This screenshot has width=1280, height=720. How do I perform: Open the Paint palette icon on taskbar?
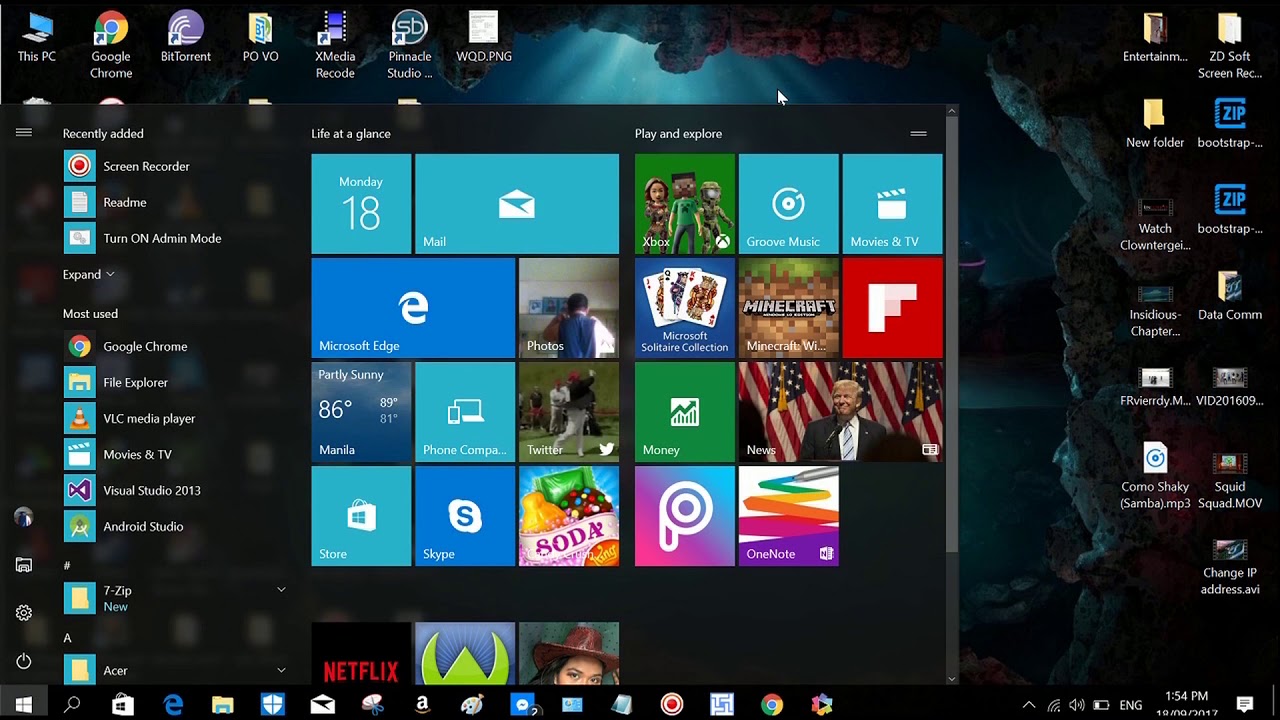pos(472,704)
